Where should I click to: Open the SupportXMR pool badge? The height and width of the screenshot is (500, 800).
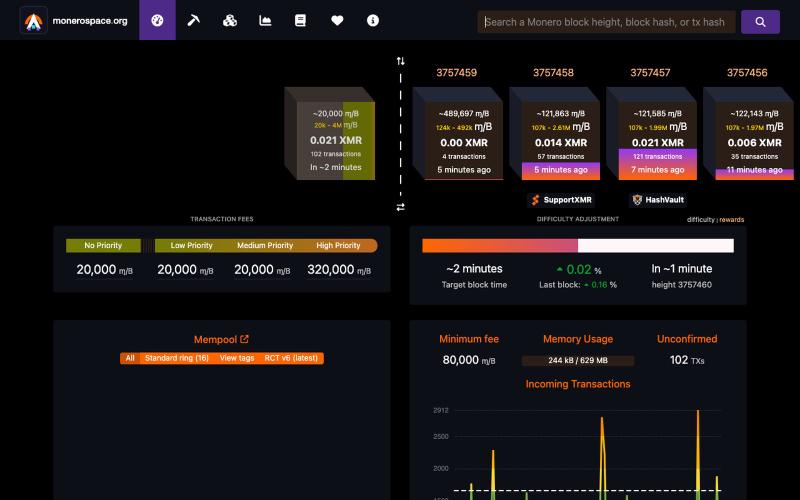[561, 200]
